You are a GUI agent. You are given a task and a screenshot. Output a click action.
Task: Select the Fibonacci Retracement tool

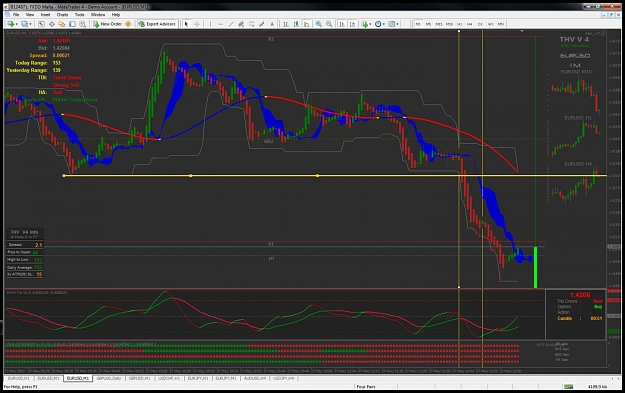pos(252,24)
